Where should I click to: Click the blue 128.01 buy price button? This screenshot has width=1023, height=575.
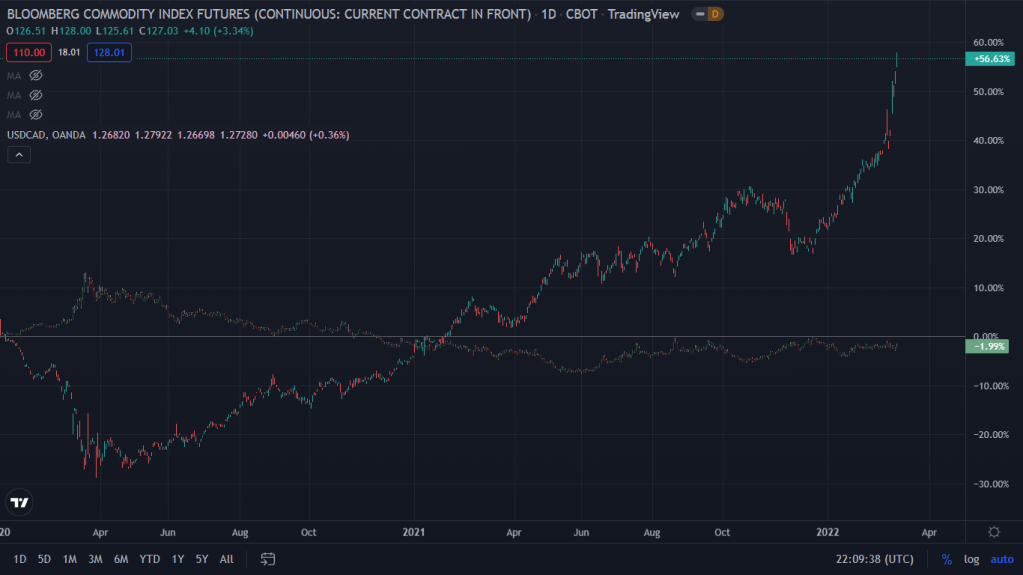[x=109, y=53]
